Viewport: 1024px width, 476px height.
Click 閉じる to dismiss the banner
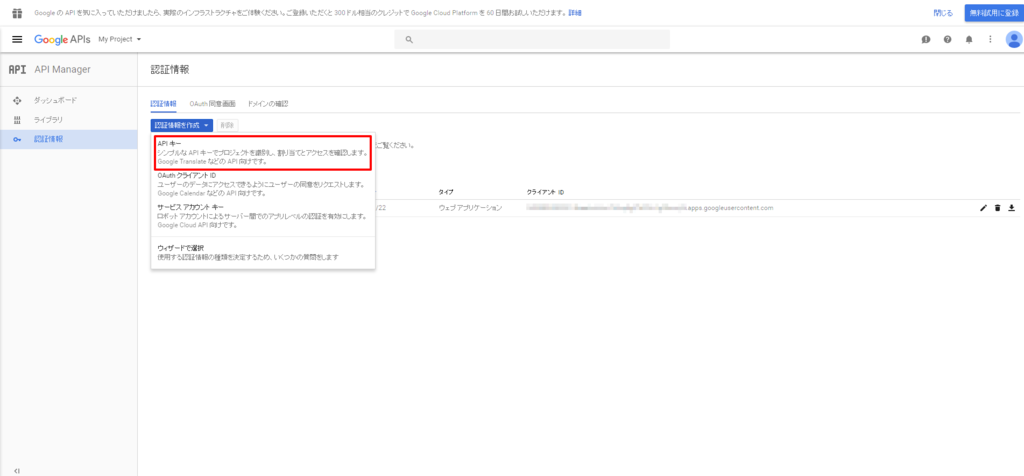coord(943,12)
